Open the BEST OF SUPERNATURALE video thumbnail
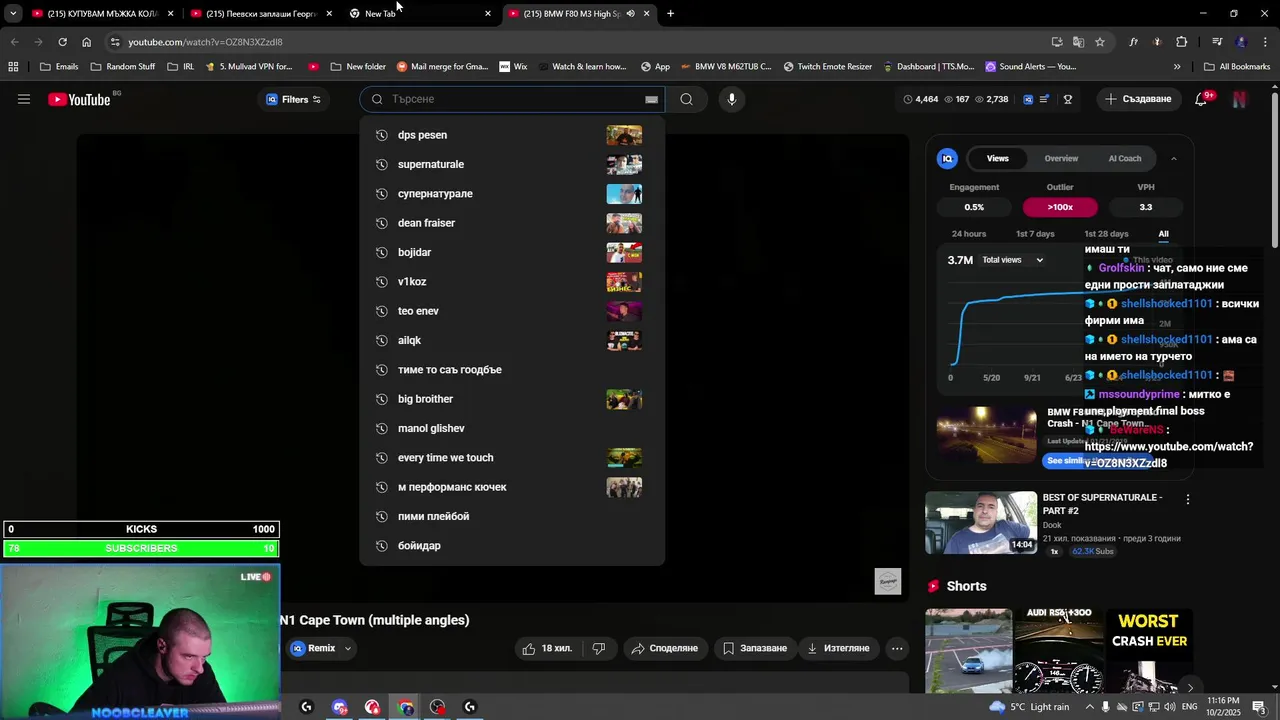Image resolution: width=1280 pixels, height=720 pixels. click(x=981, y=522)
